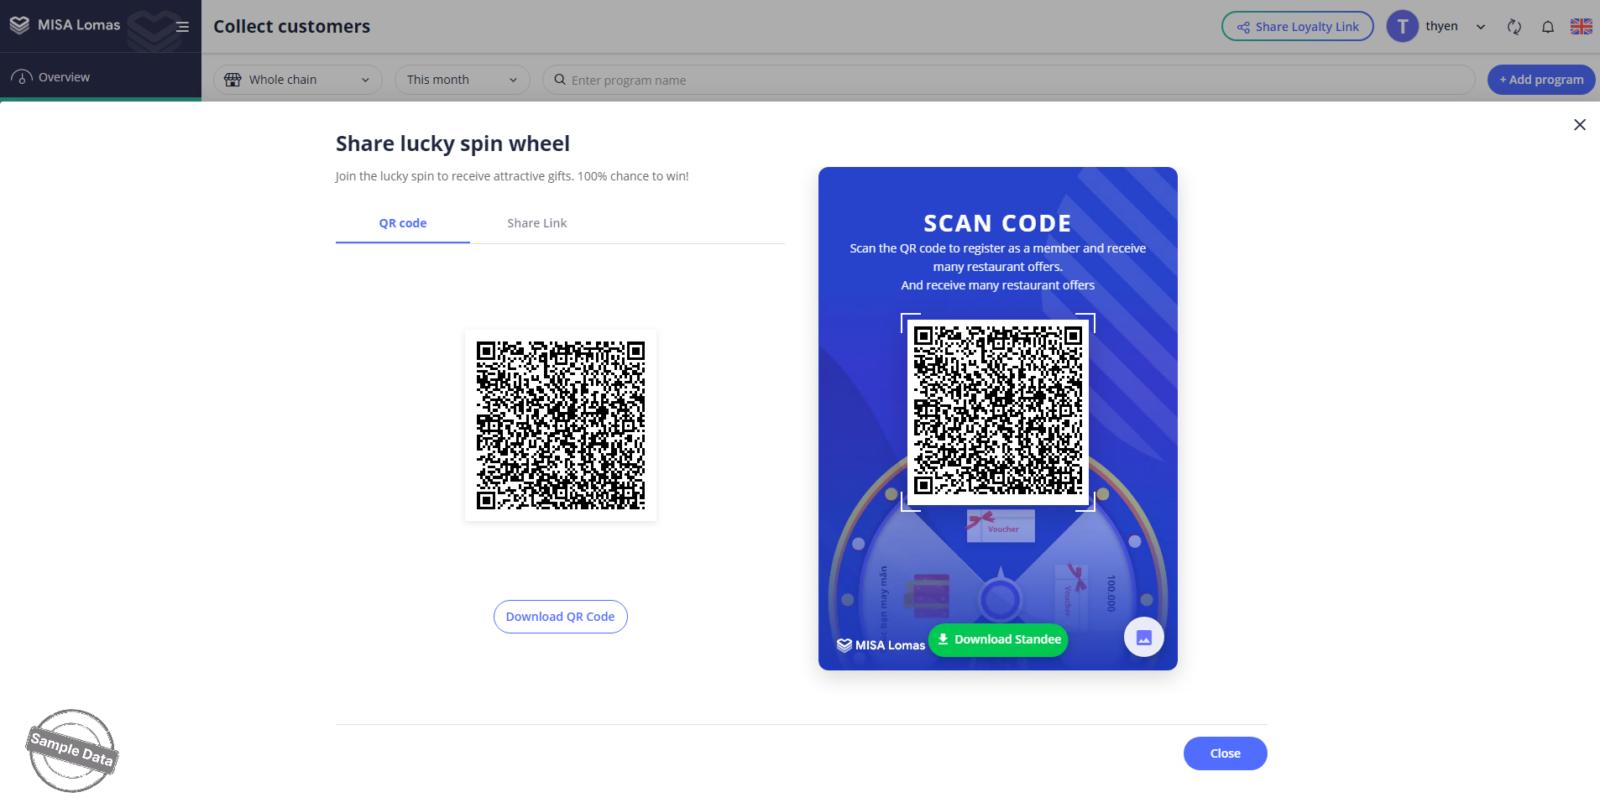Click the change background image icon
The height and width of the screenshot is (808, 1600).
click(1144, 638)
